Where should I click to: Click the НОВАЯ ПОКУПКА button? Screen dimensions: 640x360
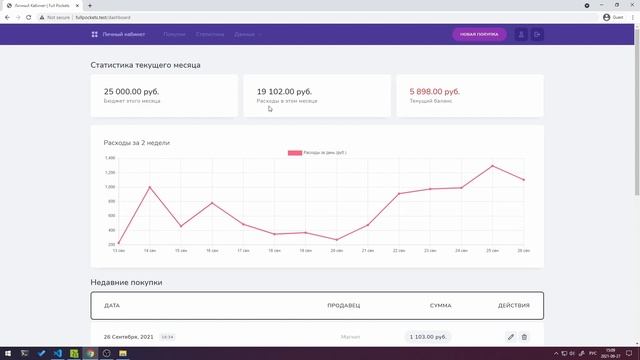coord(479,34)
